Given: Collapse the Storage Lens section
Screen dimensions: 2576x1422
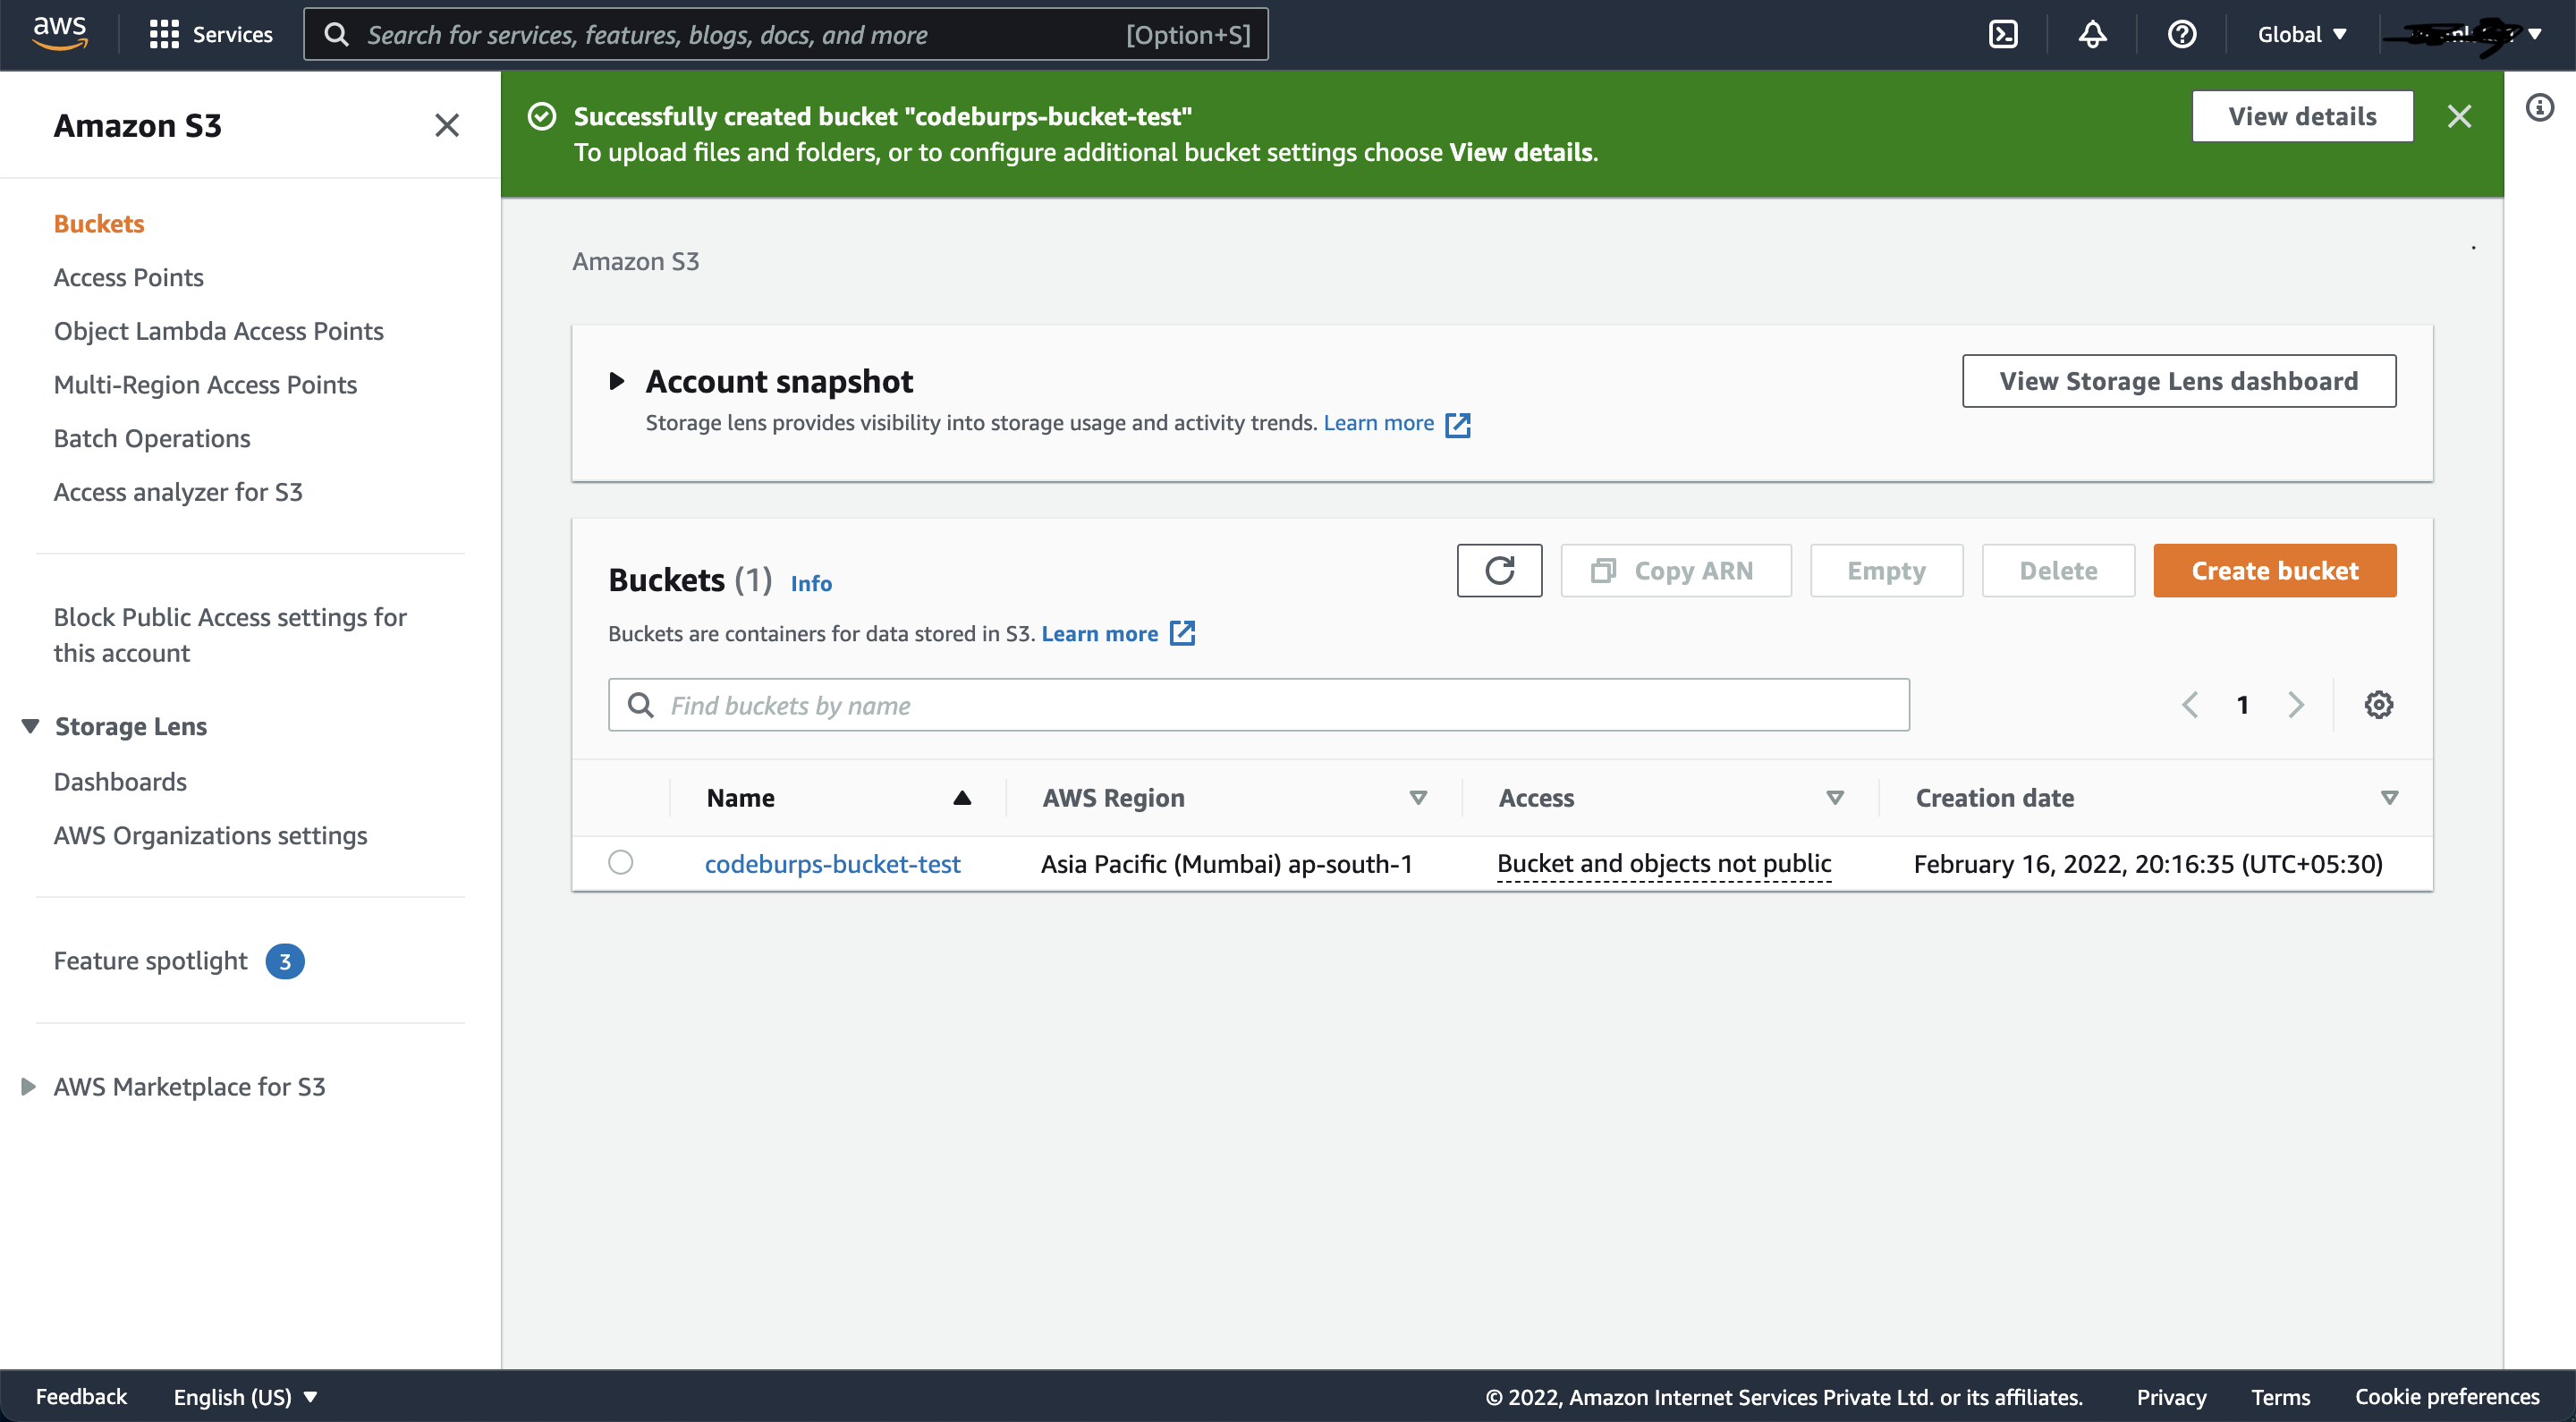Looking at the screenshot, I should point(31,726).
